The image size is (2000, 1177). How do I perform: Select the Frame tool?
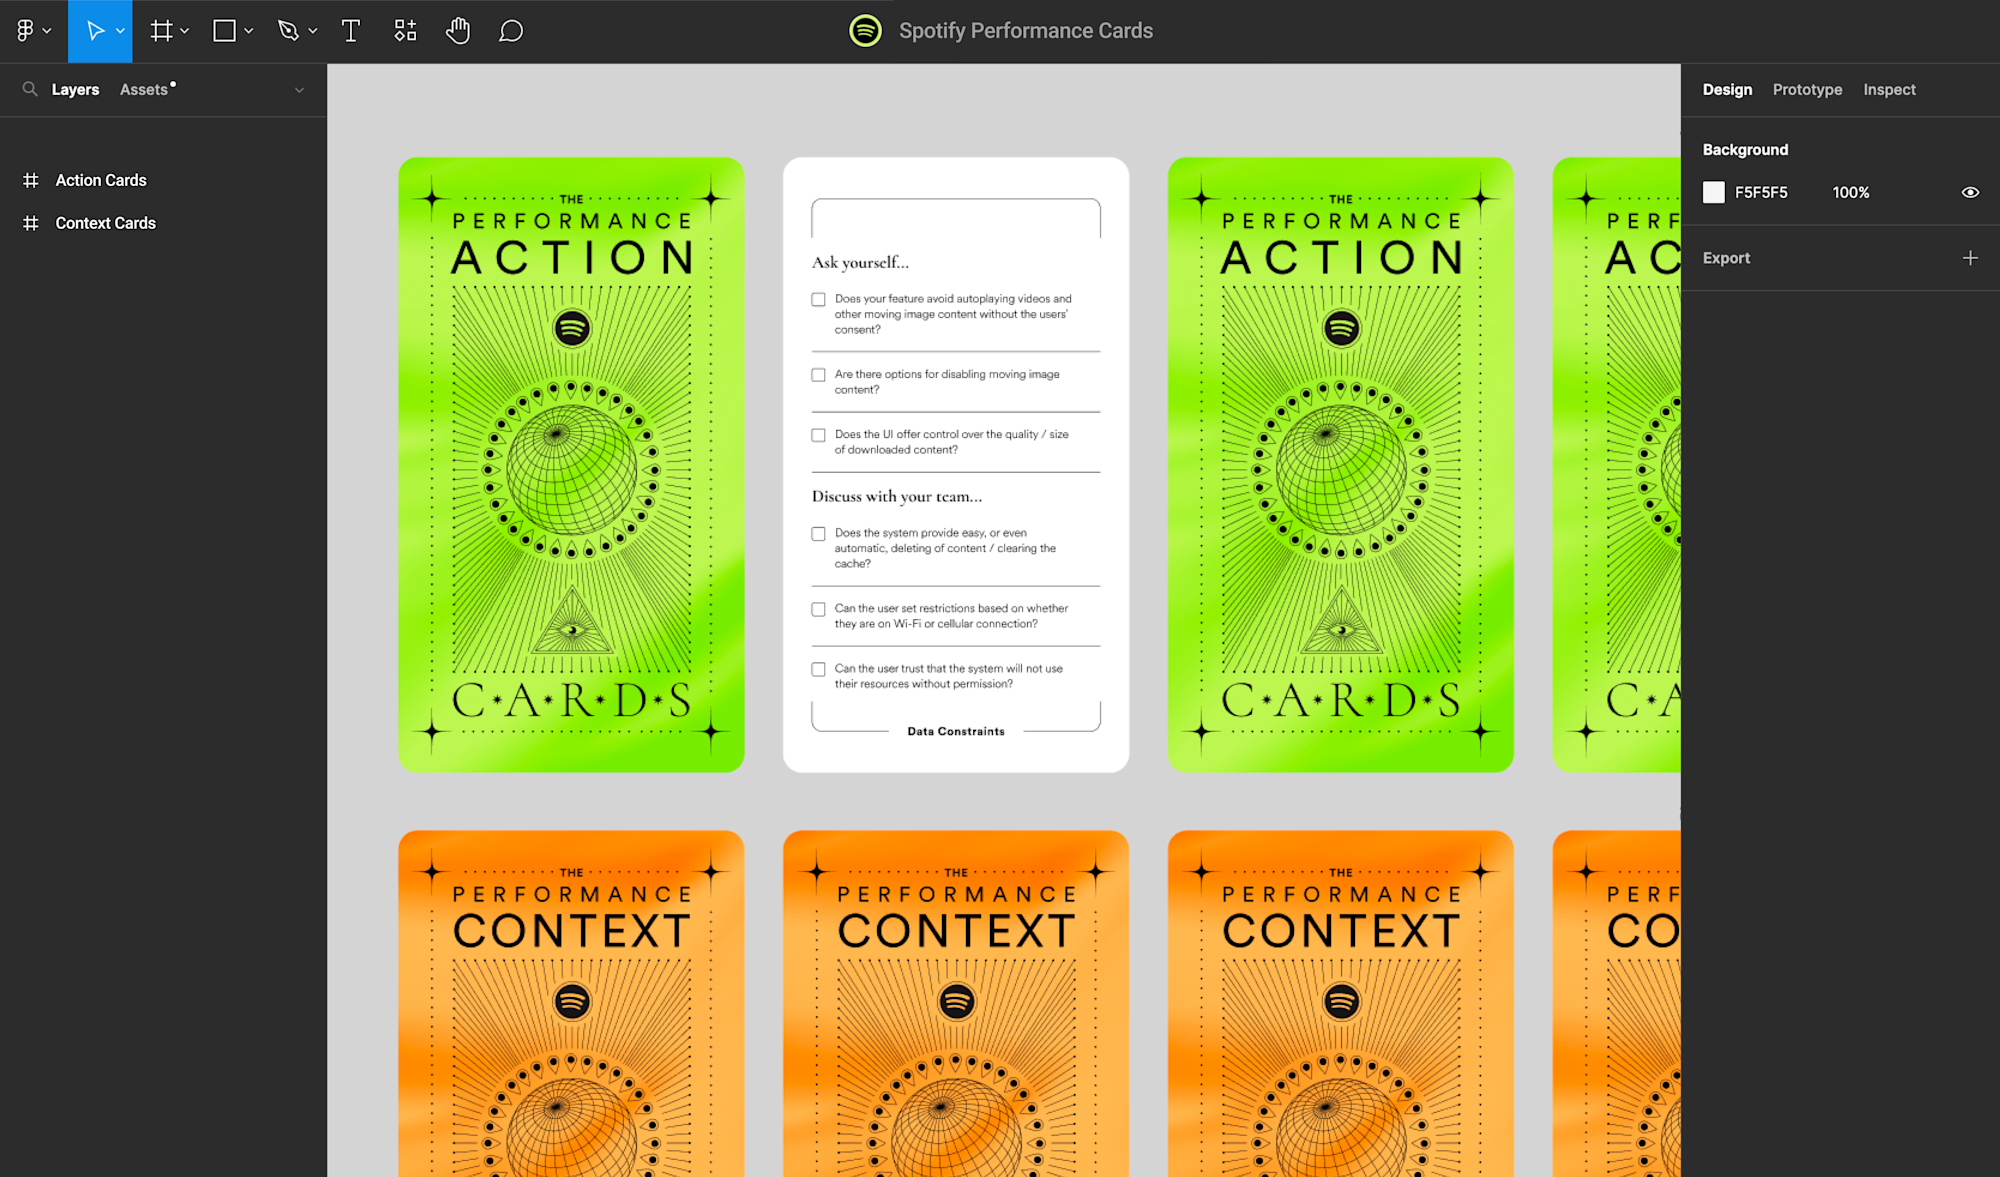[x=160, y=30]
